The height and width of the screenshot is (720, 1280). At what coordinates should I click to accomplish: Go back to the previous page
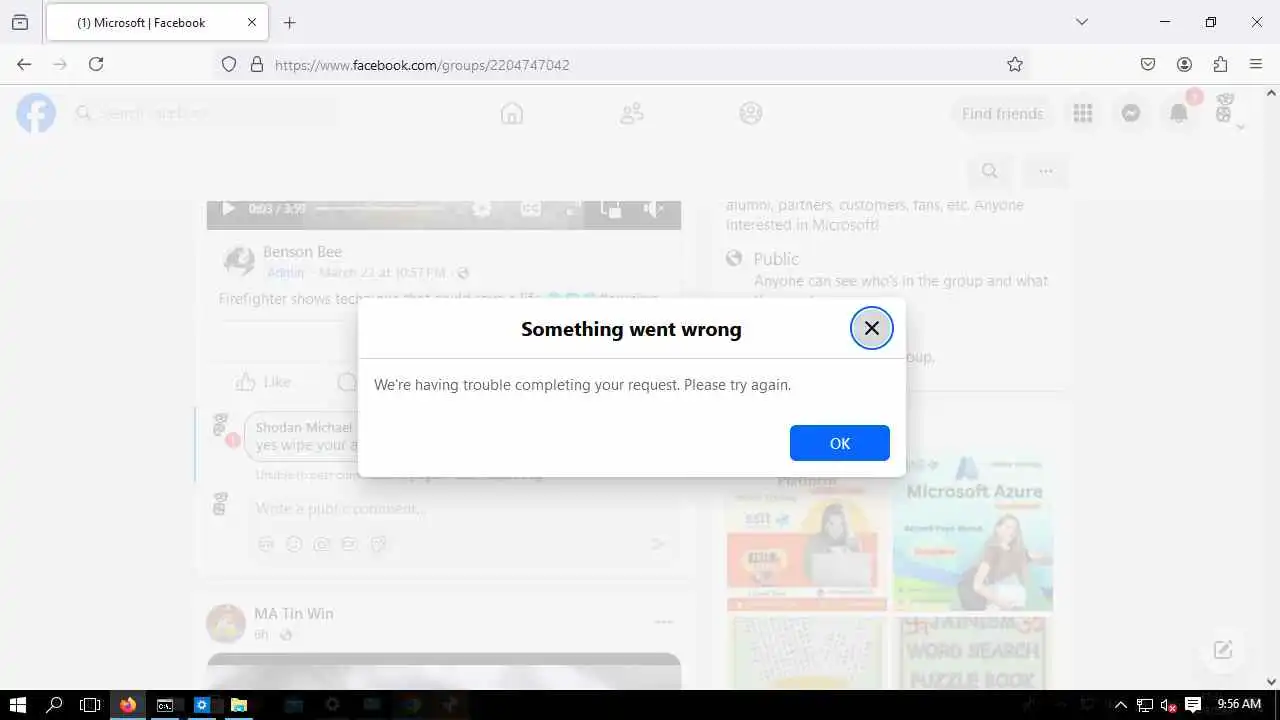coord(24,64)
